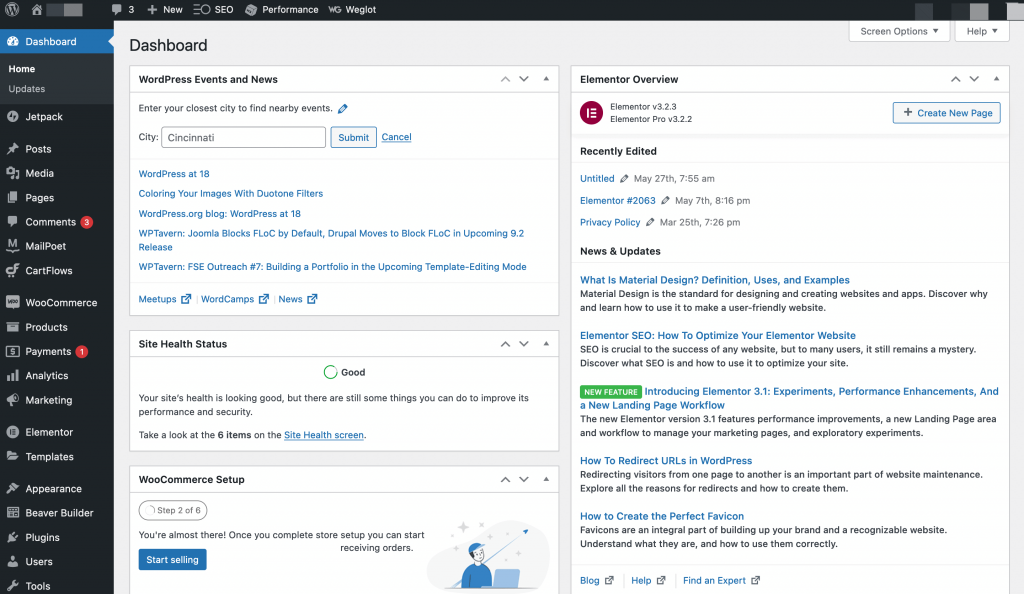Collapse the Site Health Status panel
This screenshot has width=1024, height=594.
[546, 343]
